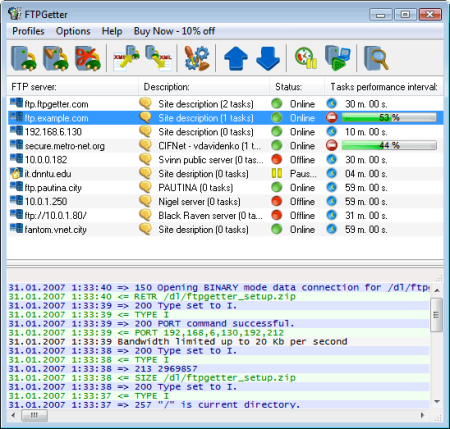Click the 53 % progress bar
The height and width of the screenshot is (429, 450).
click(x=389, y=117)
